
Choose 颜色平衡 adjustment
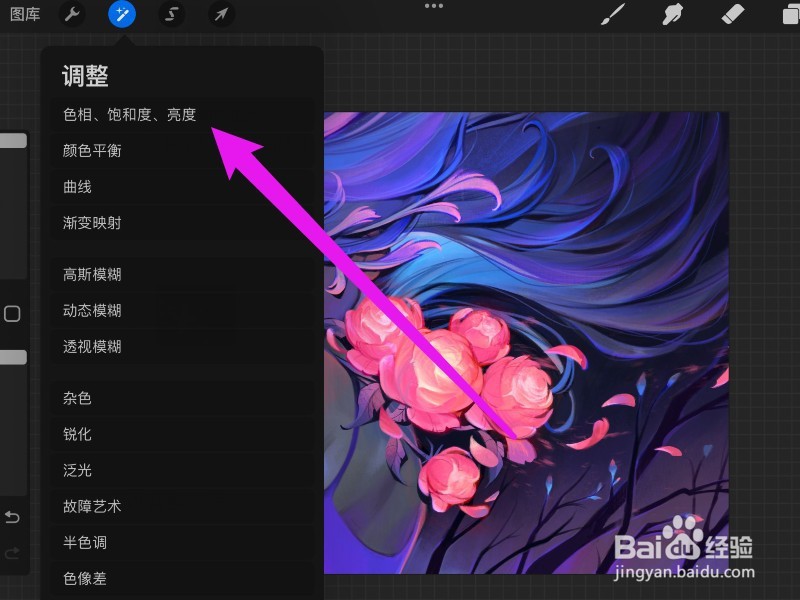(x=183, y=151)
